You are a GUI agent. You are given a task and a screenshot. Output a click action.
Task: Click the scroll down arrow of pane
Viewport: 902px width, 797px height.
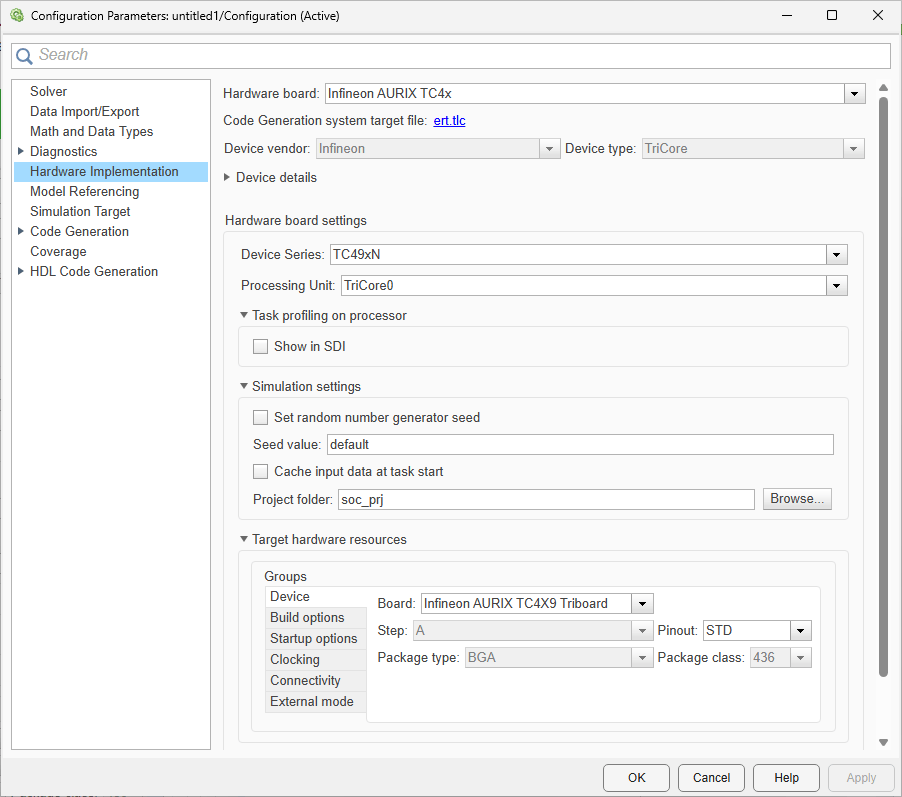coord(883,742)
